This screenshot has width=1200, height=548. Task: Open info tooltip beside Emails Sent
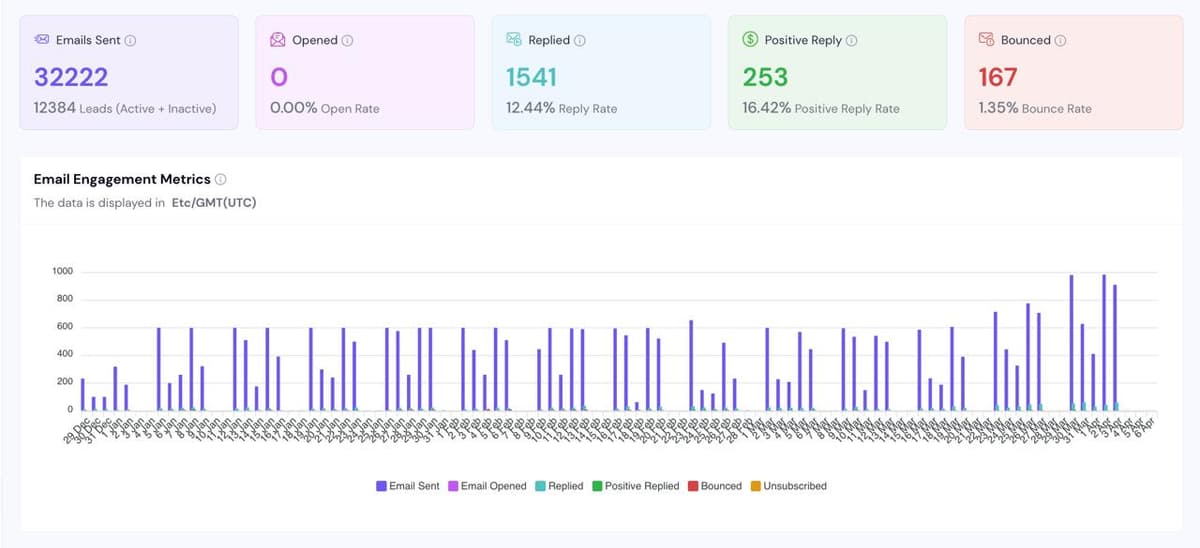(x=131, y=41)
